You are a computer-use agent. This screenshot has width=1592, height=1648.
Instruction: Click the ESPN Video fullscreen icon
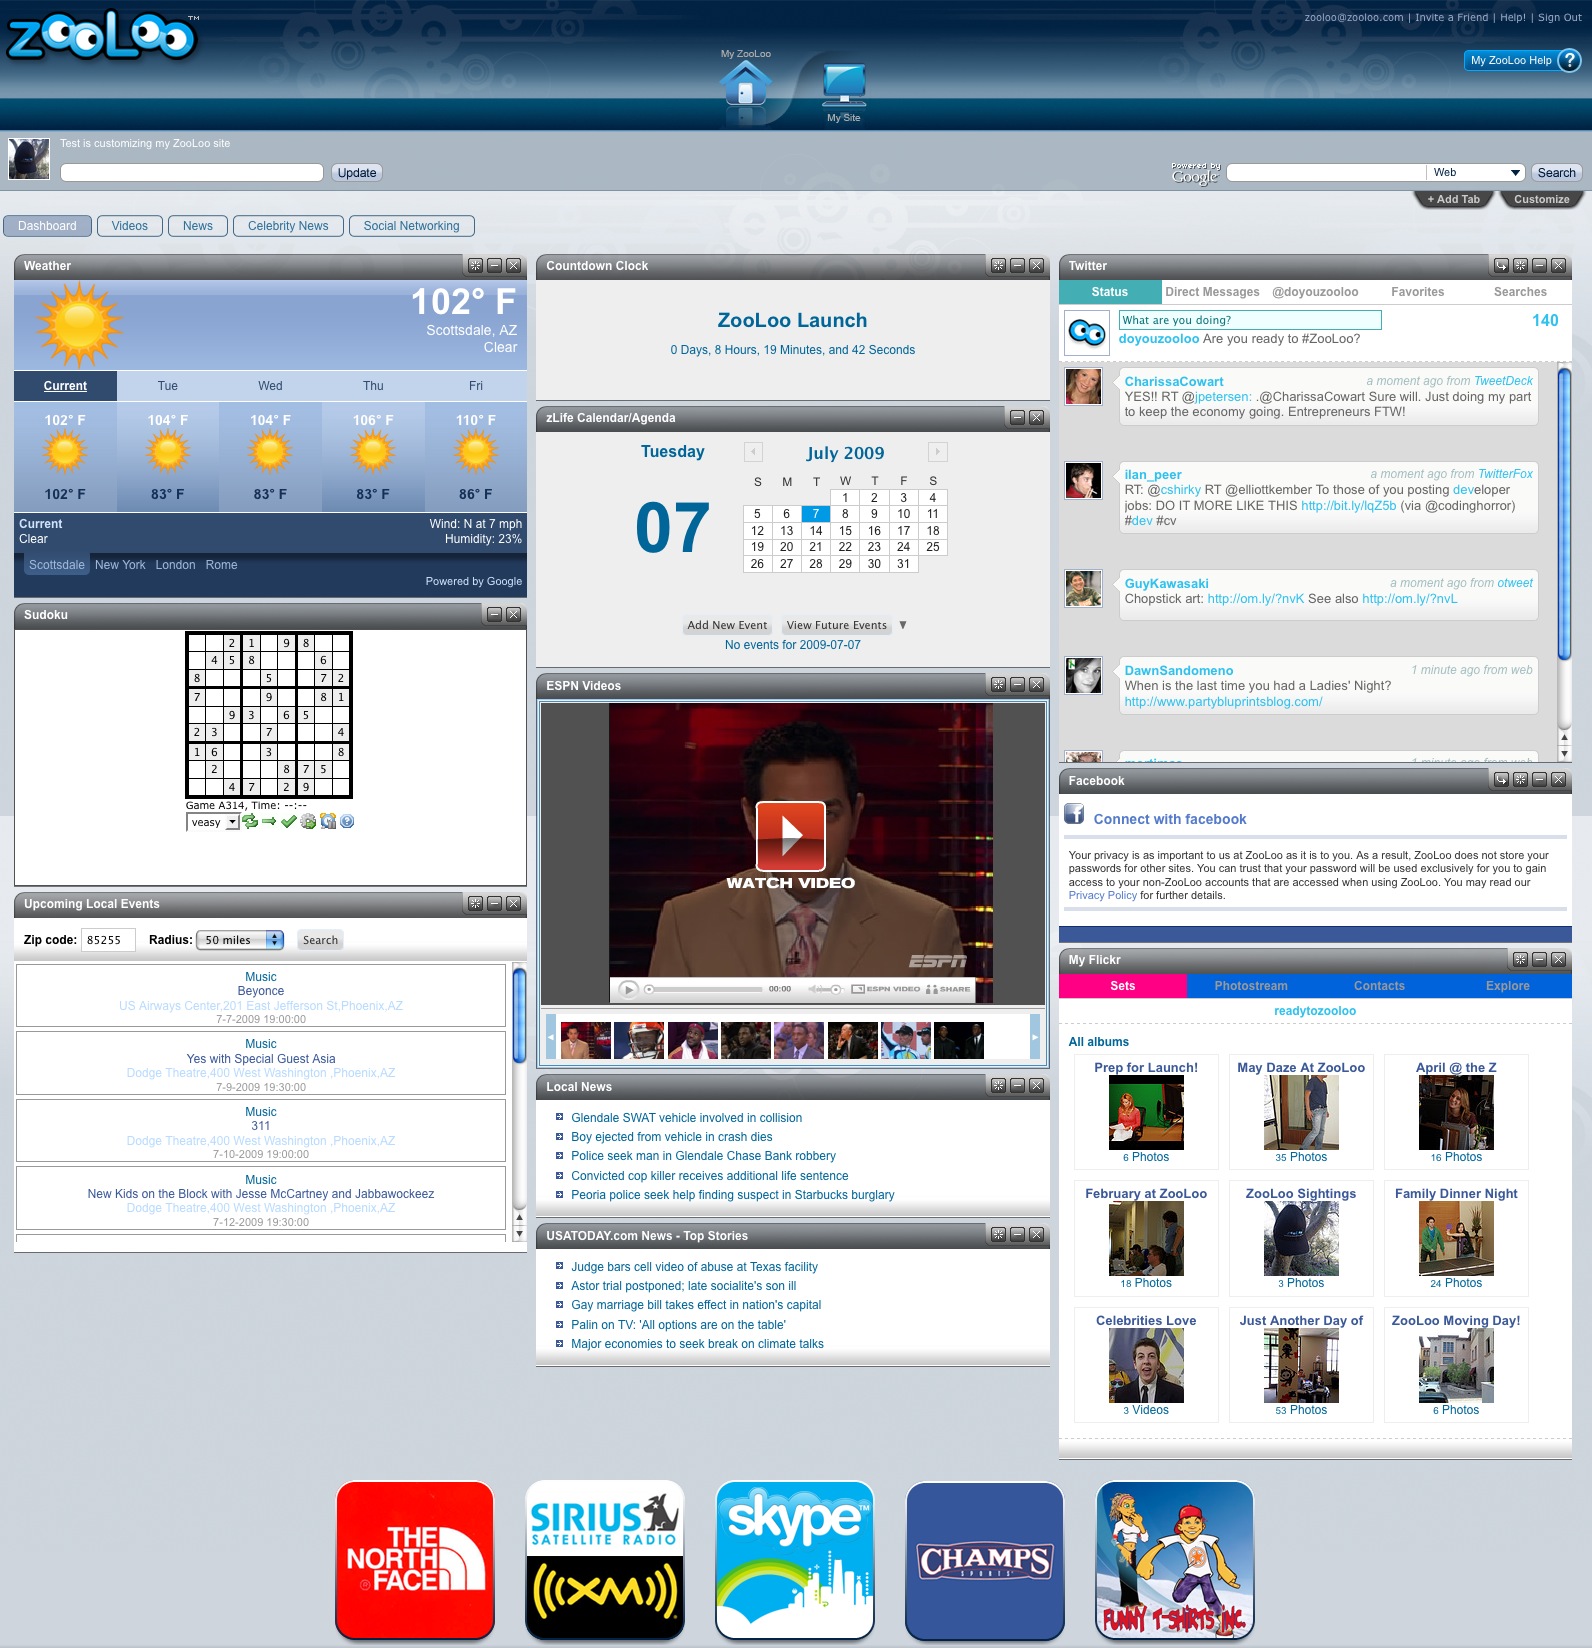(x=858, y=989)
